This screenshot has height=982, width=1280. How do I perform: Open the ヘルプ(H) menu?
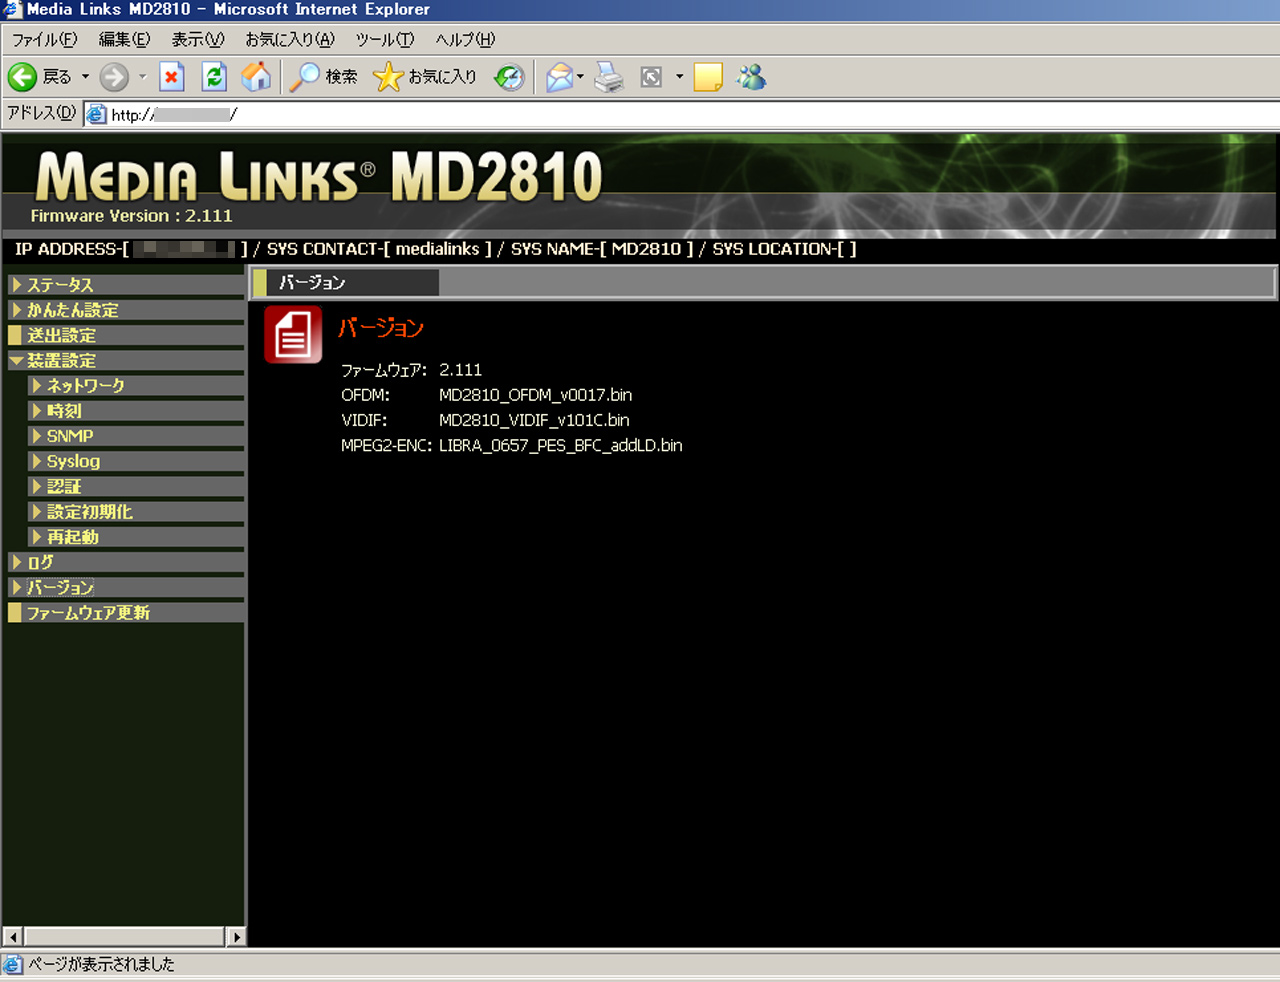tap(465, 40)
